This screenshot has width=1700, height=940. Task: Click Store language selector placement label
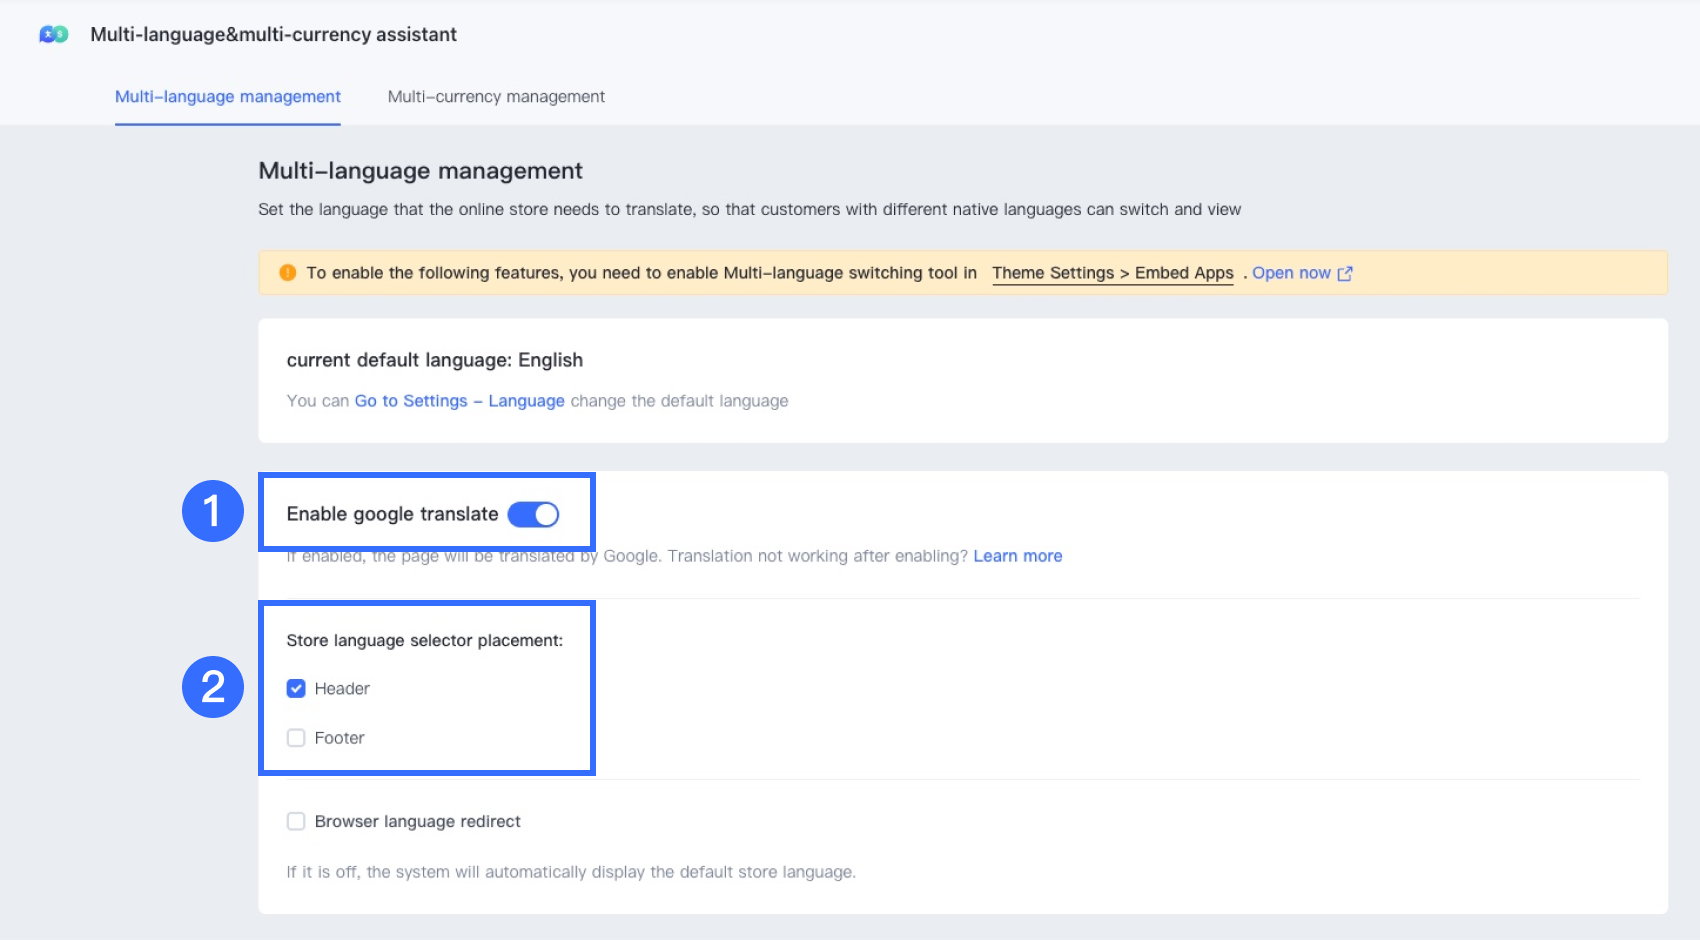pos(424,641)
